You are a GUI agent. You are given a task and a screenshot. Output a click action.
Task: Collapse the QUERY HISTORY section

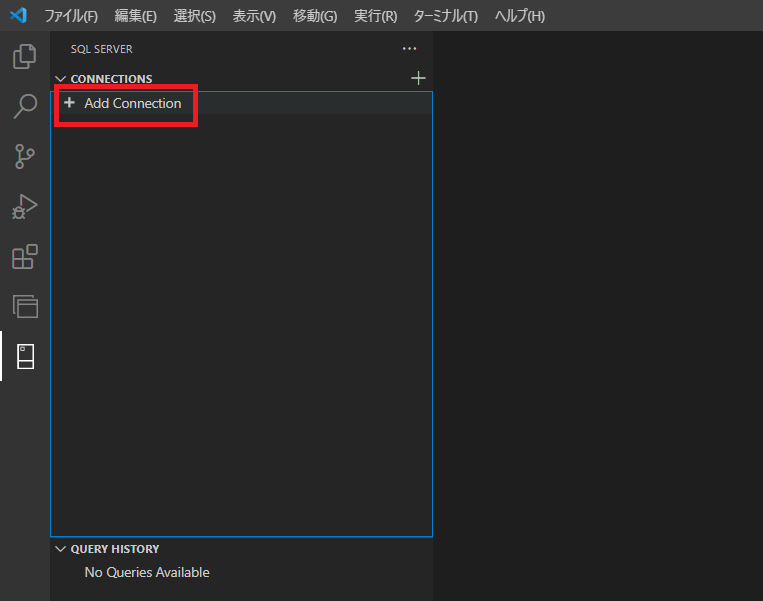[60, 549]
